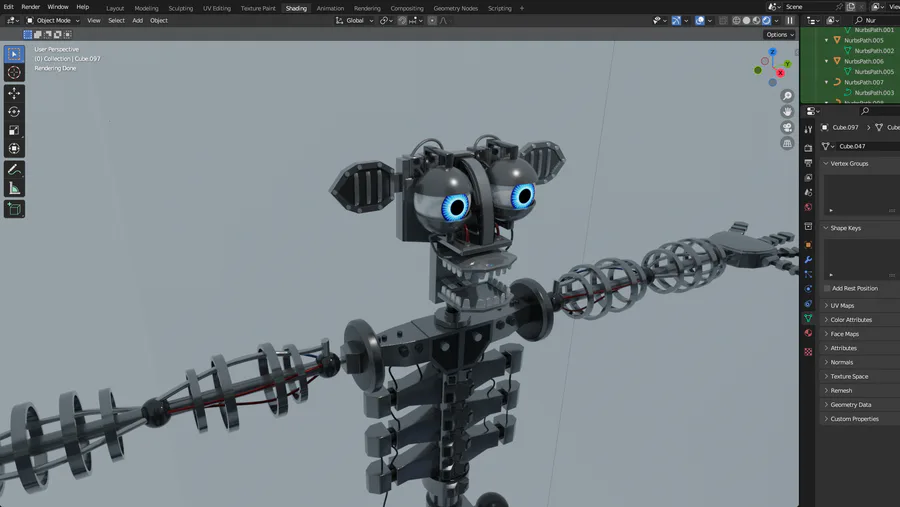Toggle Show Gizmo button in header
This screenshot has width=900, height=507.
(676, 21)
